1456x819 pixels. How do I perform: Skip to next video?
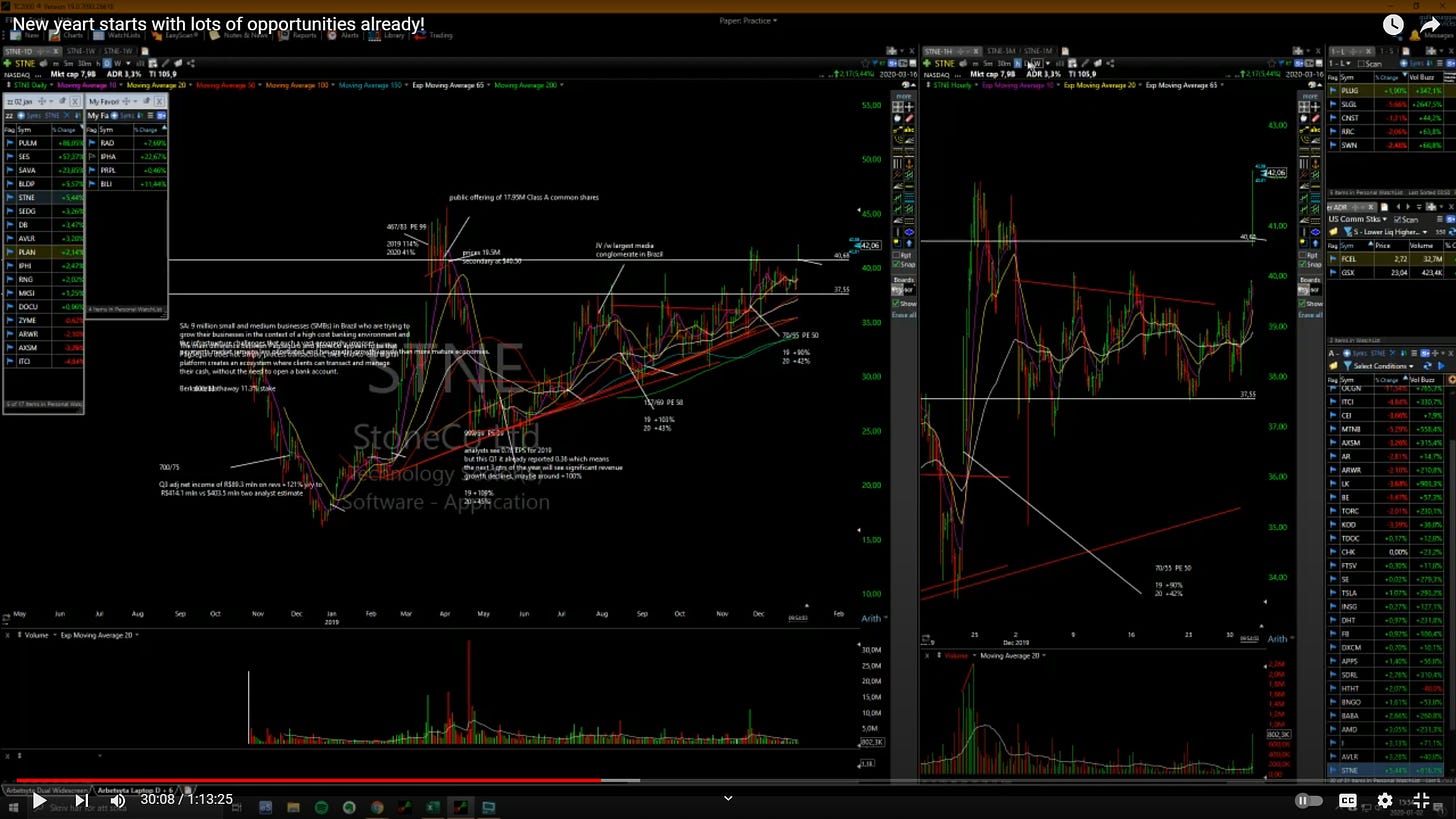(x=82, y=800)
